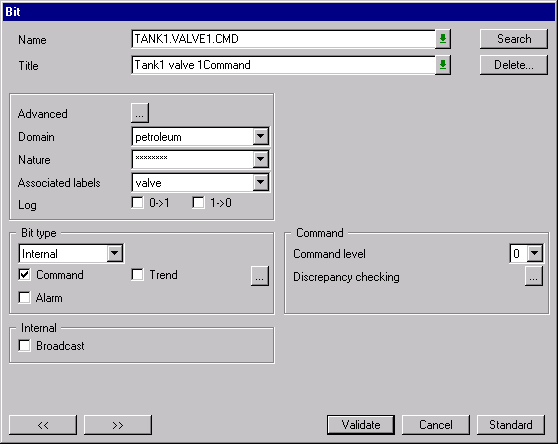Click the "Discrepancy checking" label
558x444 pixels.
pos(346,277)
